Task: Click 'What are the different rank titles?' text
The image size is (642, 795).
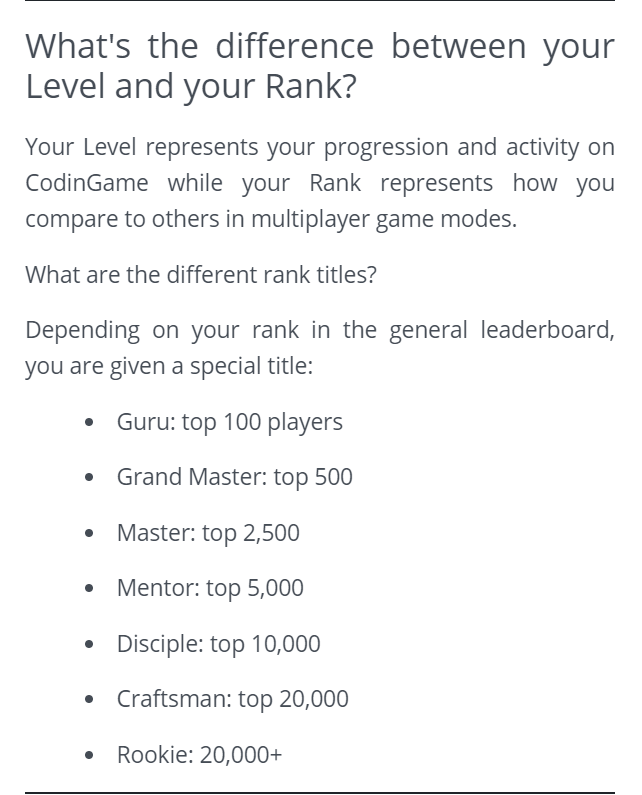Action: pos(201,274)
